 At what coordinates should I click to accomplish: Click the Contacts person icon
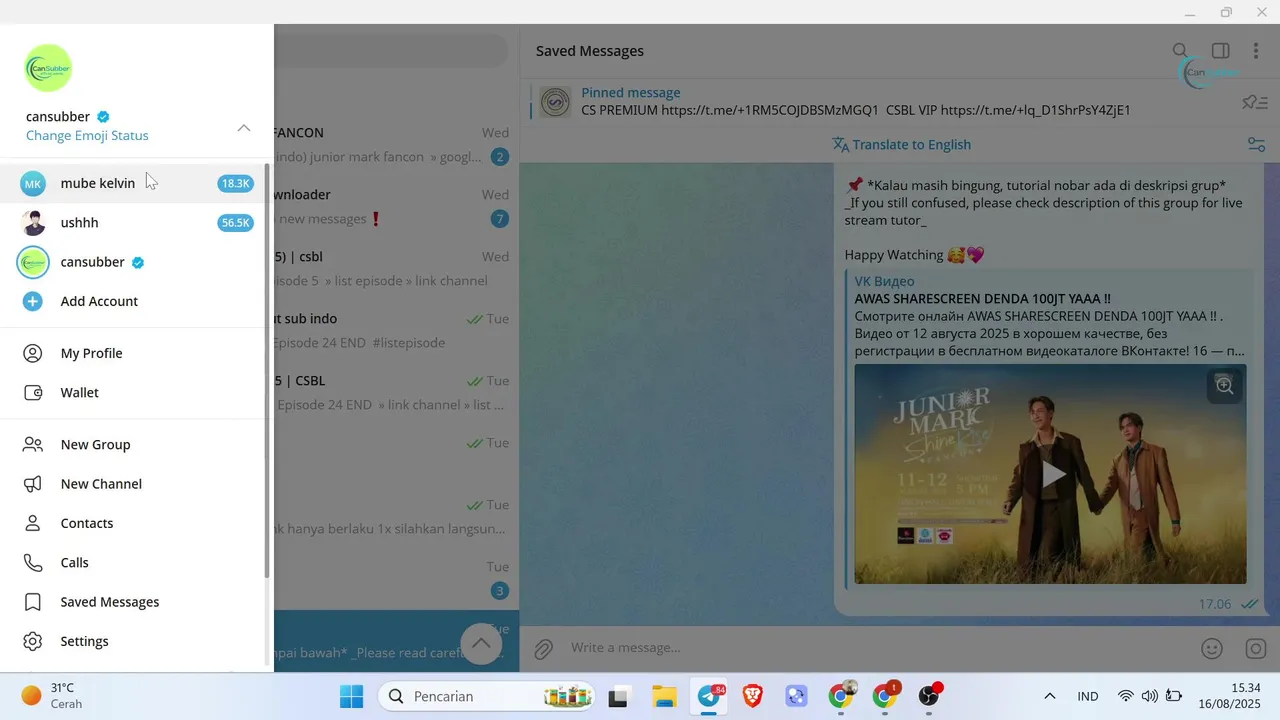[x=33, y=523]
